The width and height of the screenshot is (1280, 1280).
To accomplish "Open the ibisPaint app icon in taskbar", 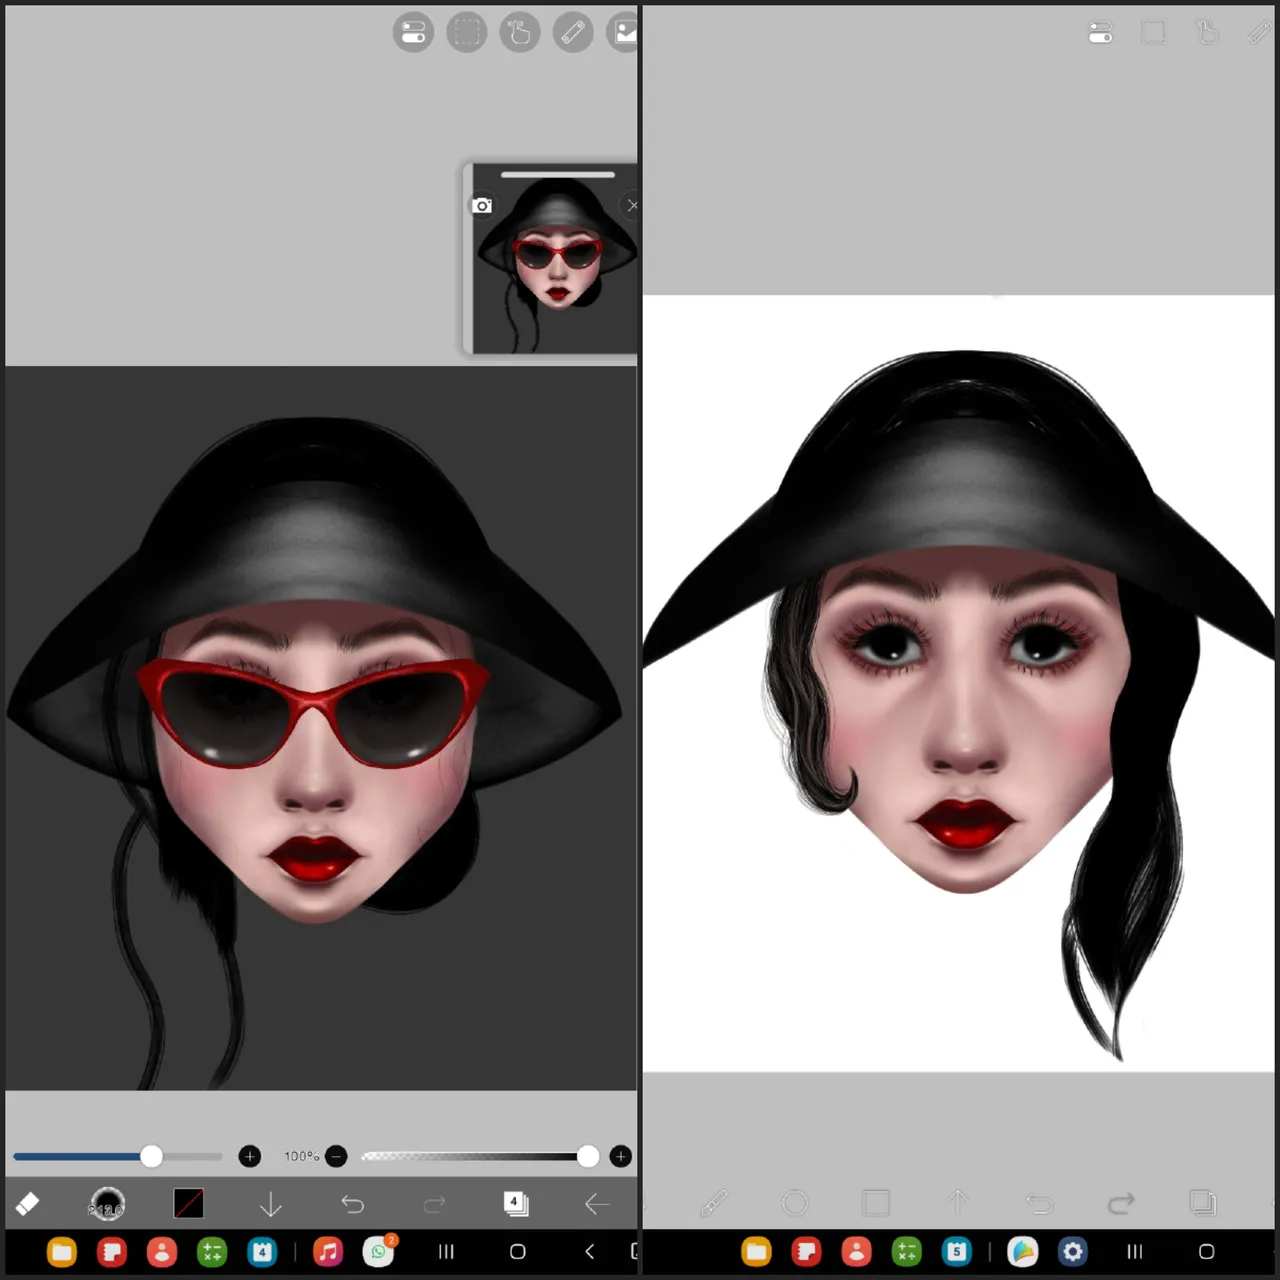I will pos(1022,1251).
